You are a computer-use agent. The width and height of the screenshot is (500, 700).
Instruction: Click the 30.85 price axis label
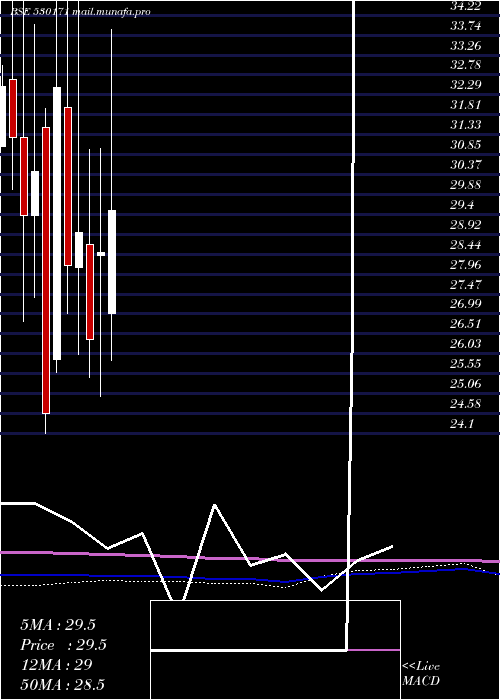pyautogui.click(x=466, y=145)
